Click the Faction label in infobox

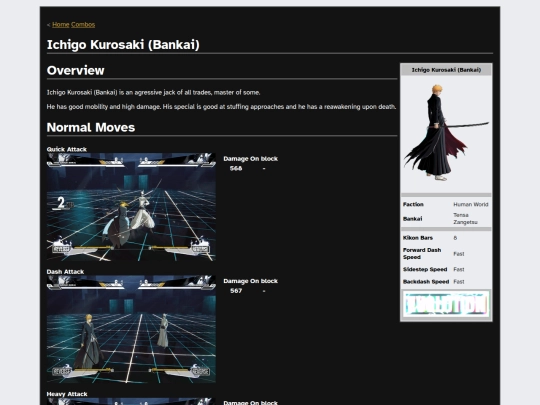pos(413,204)
